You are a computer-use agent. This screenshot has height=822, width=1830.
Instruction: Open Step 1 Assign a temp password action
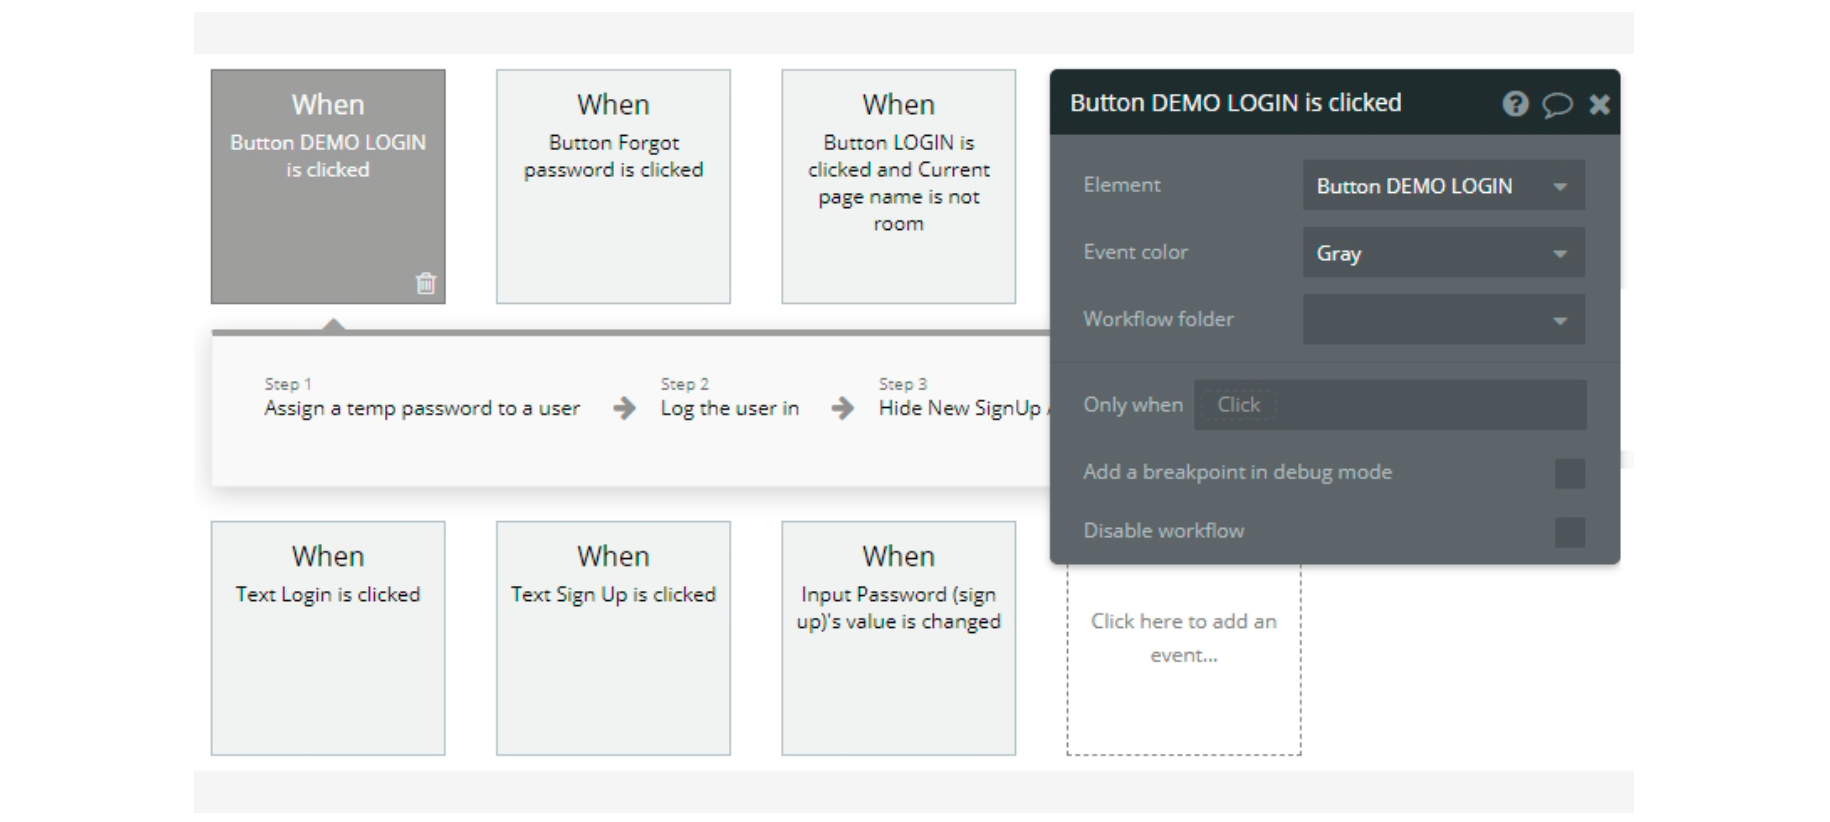coord(422,398)
